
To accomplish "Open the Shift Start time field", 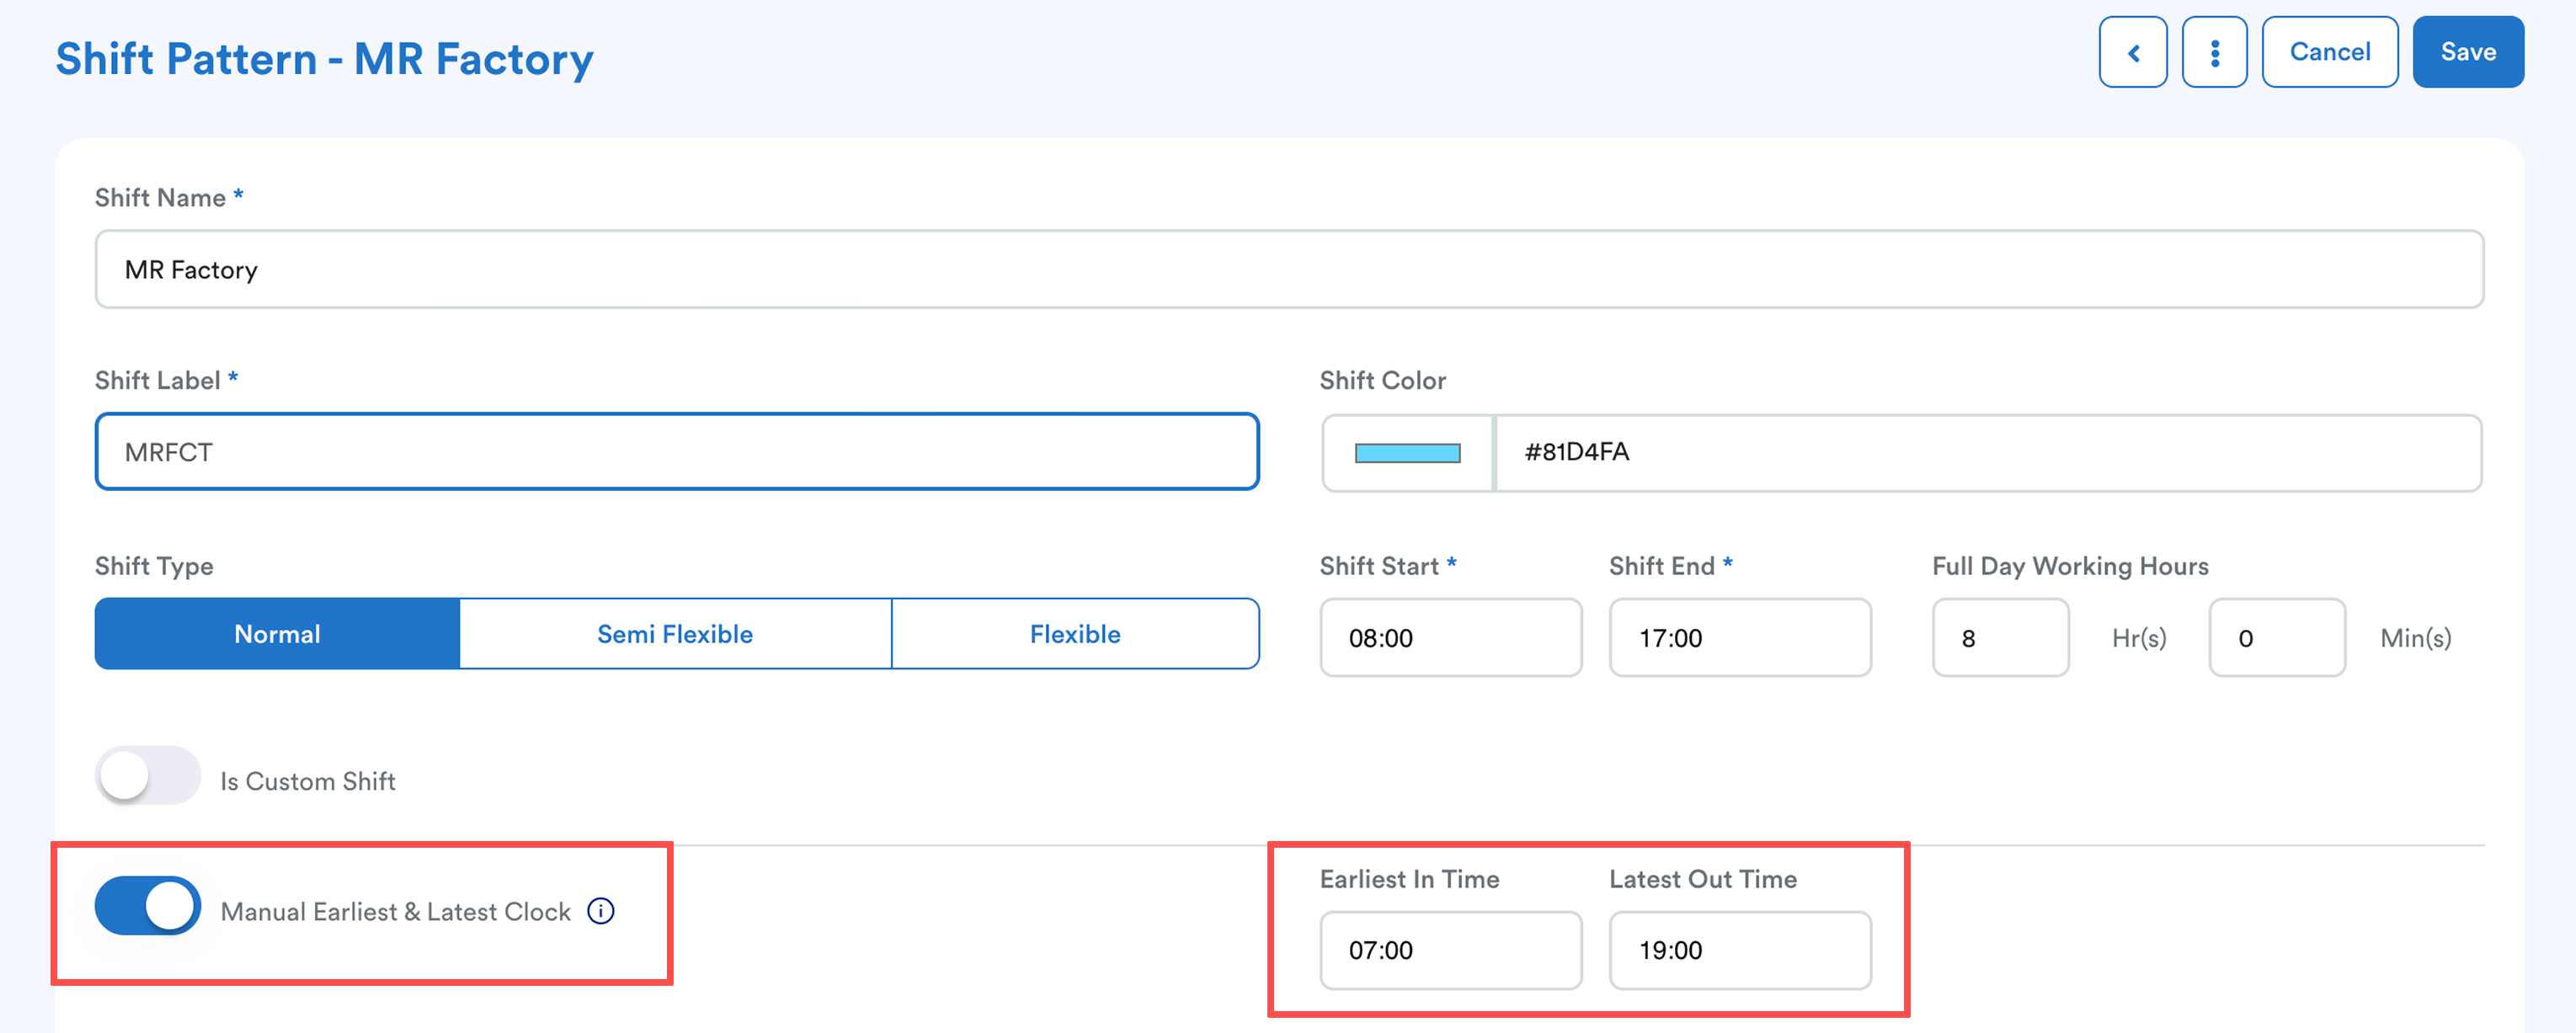I will [x=1450, y=638].
